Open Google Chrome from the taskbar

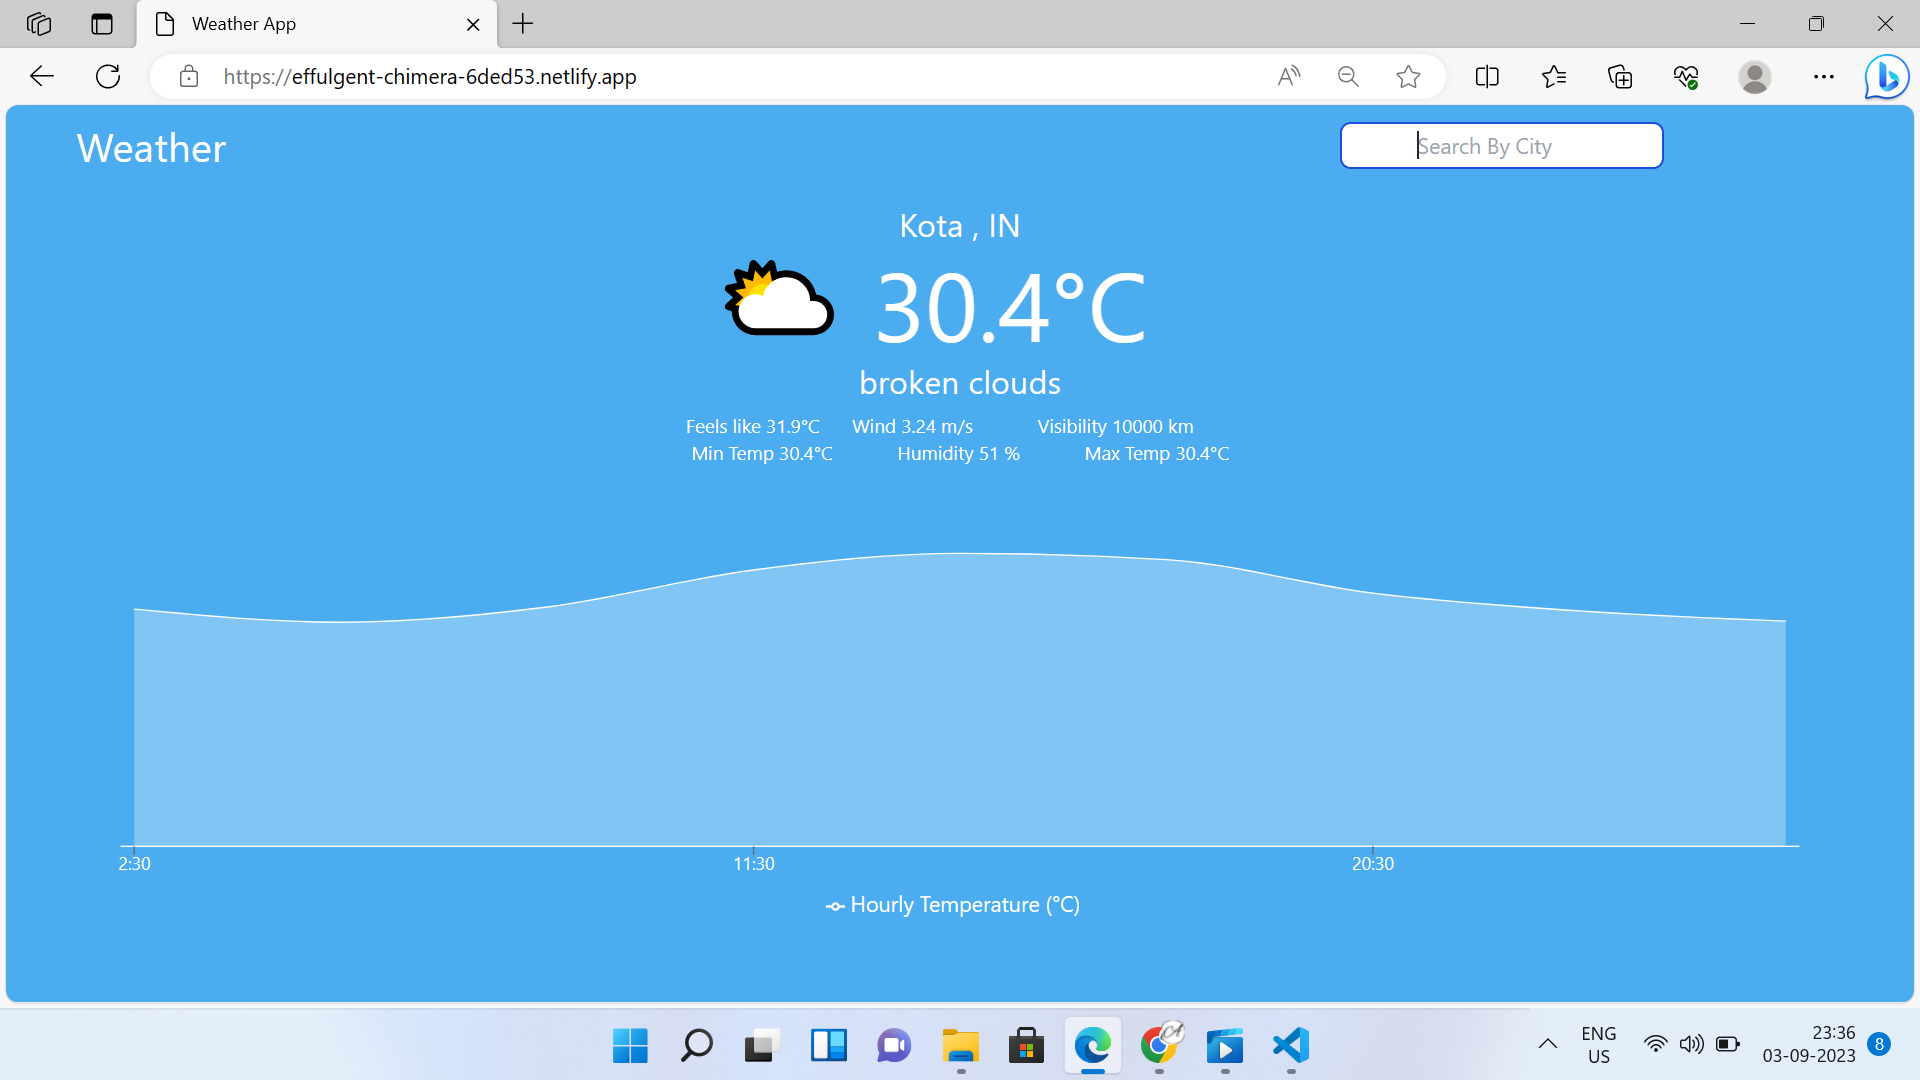(x=1160, y=1046)
